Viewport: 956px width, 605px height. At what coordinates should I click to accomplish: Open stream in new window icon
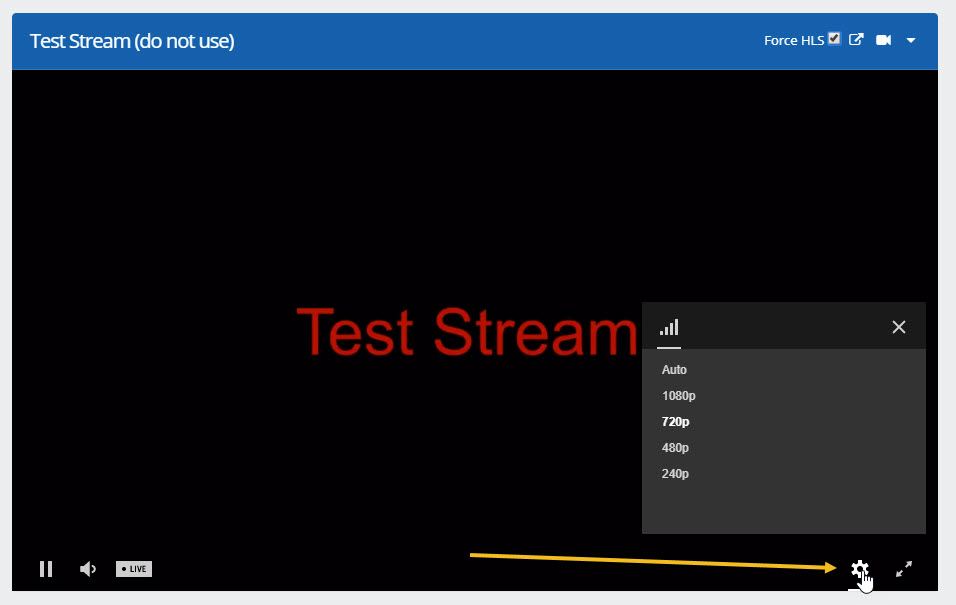click(x=856, y=40)
